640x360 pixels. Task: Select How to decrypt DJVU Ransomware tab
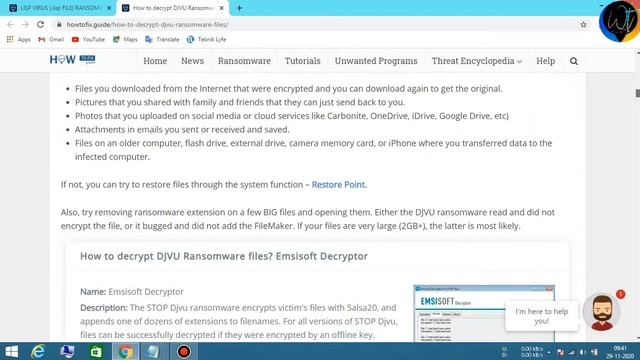(x=173, y=8)
